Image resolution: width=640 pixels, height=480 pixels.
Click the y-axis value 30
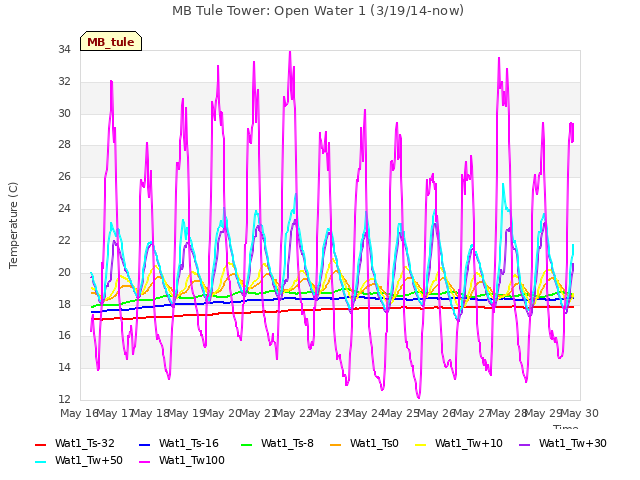64,113
